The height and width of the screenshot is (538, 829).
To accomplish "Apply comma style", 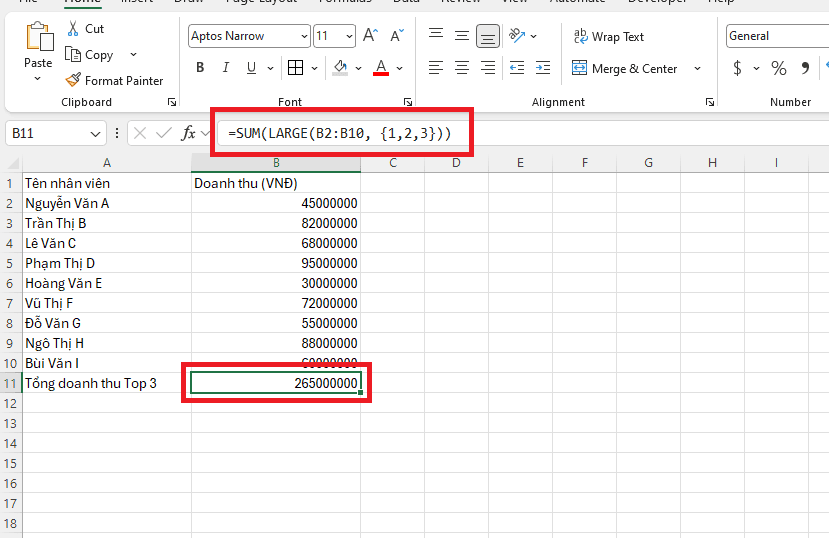I will coord(805,68).
